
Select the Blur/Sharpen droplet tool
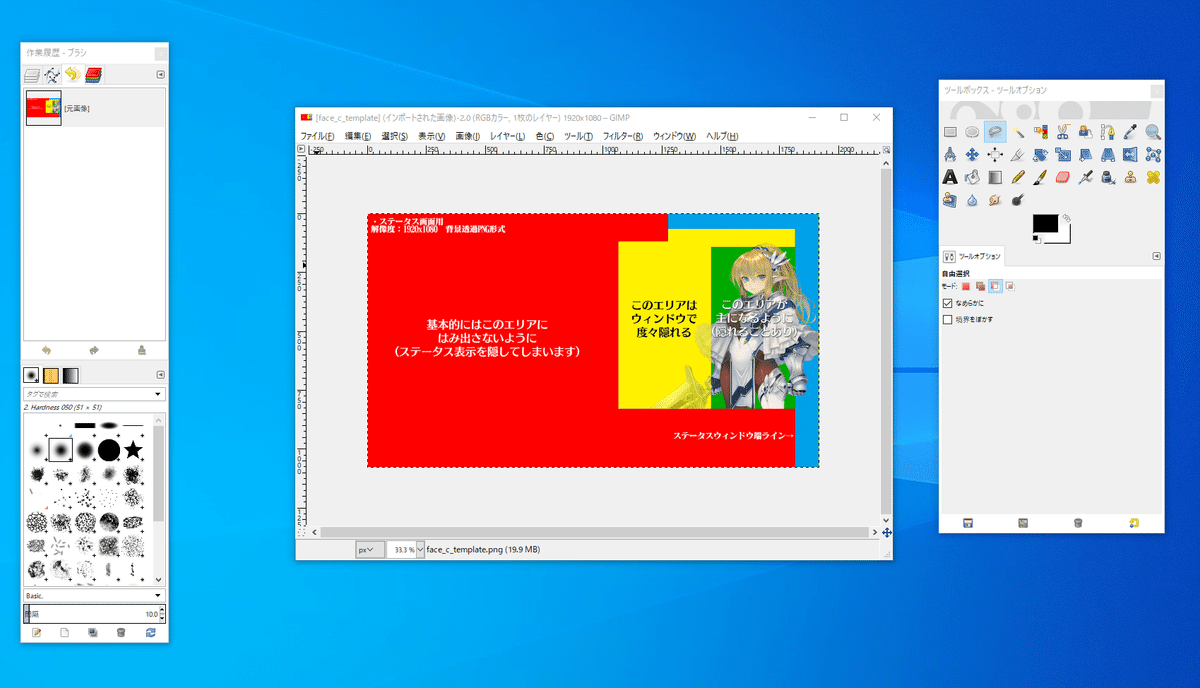point(972,200)
